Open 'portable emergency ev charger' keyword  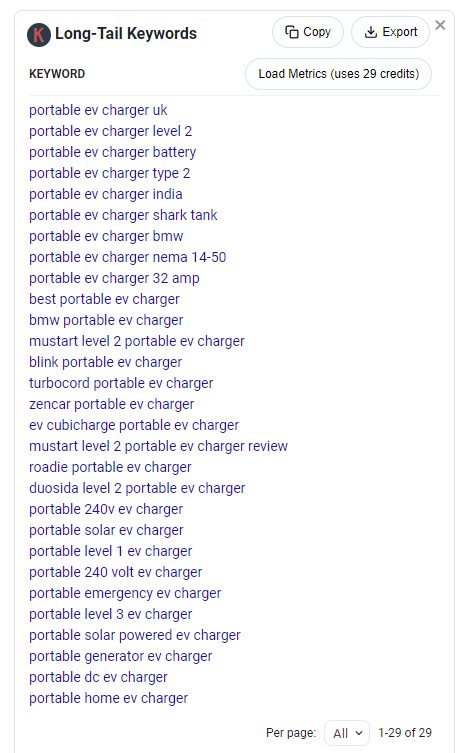click(x=125, y=593)
